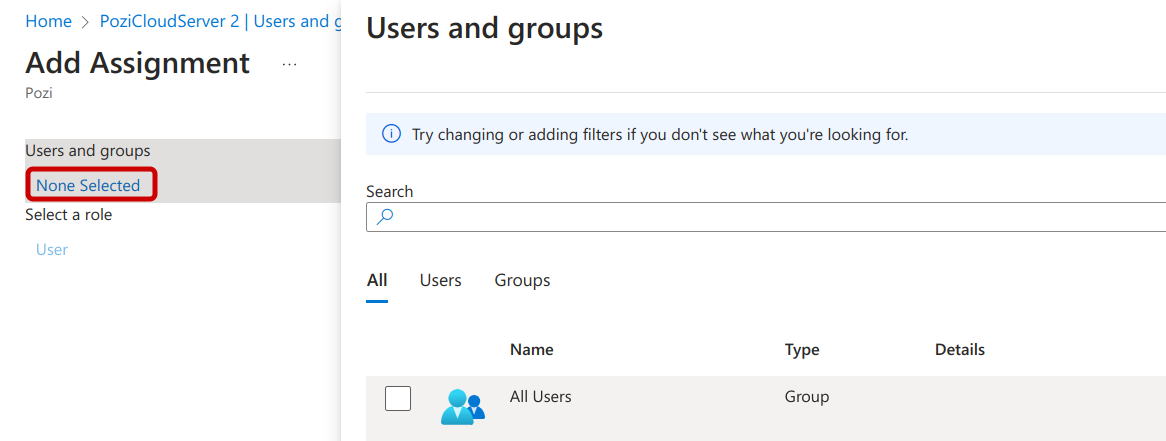The width and height of the screenshot is (1166, 441).
Task: Click the All Users group avatar icon
Action: tap(462, 406)
